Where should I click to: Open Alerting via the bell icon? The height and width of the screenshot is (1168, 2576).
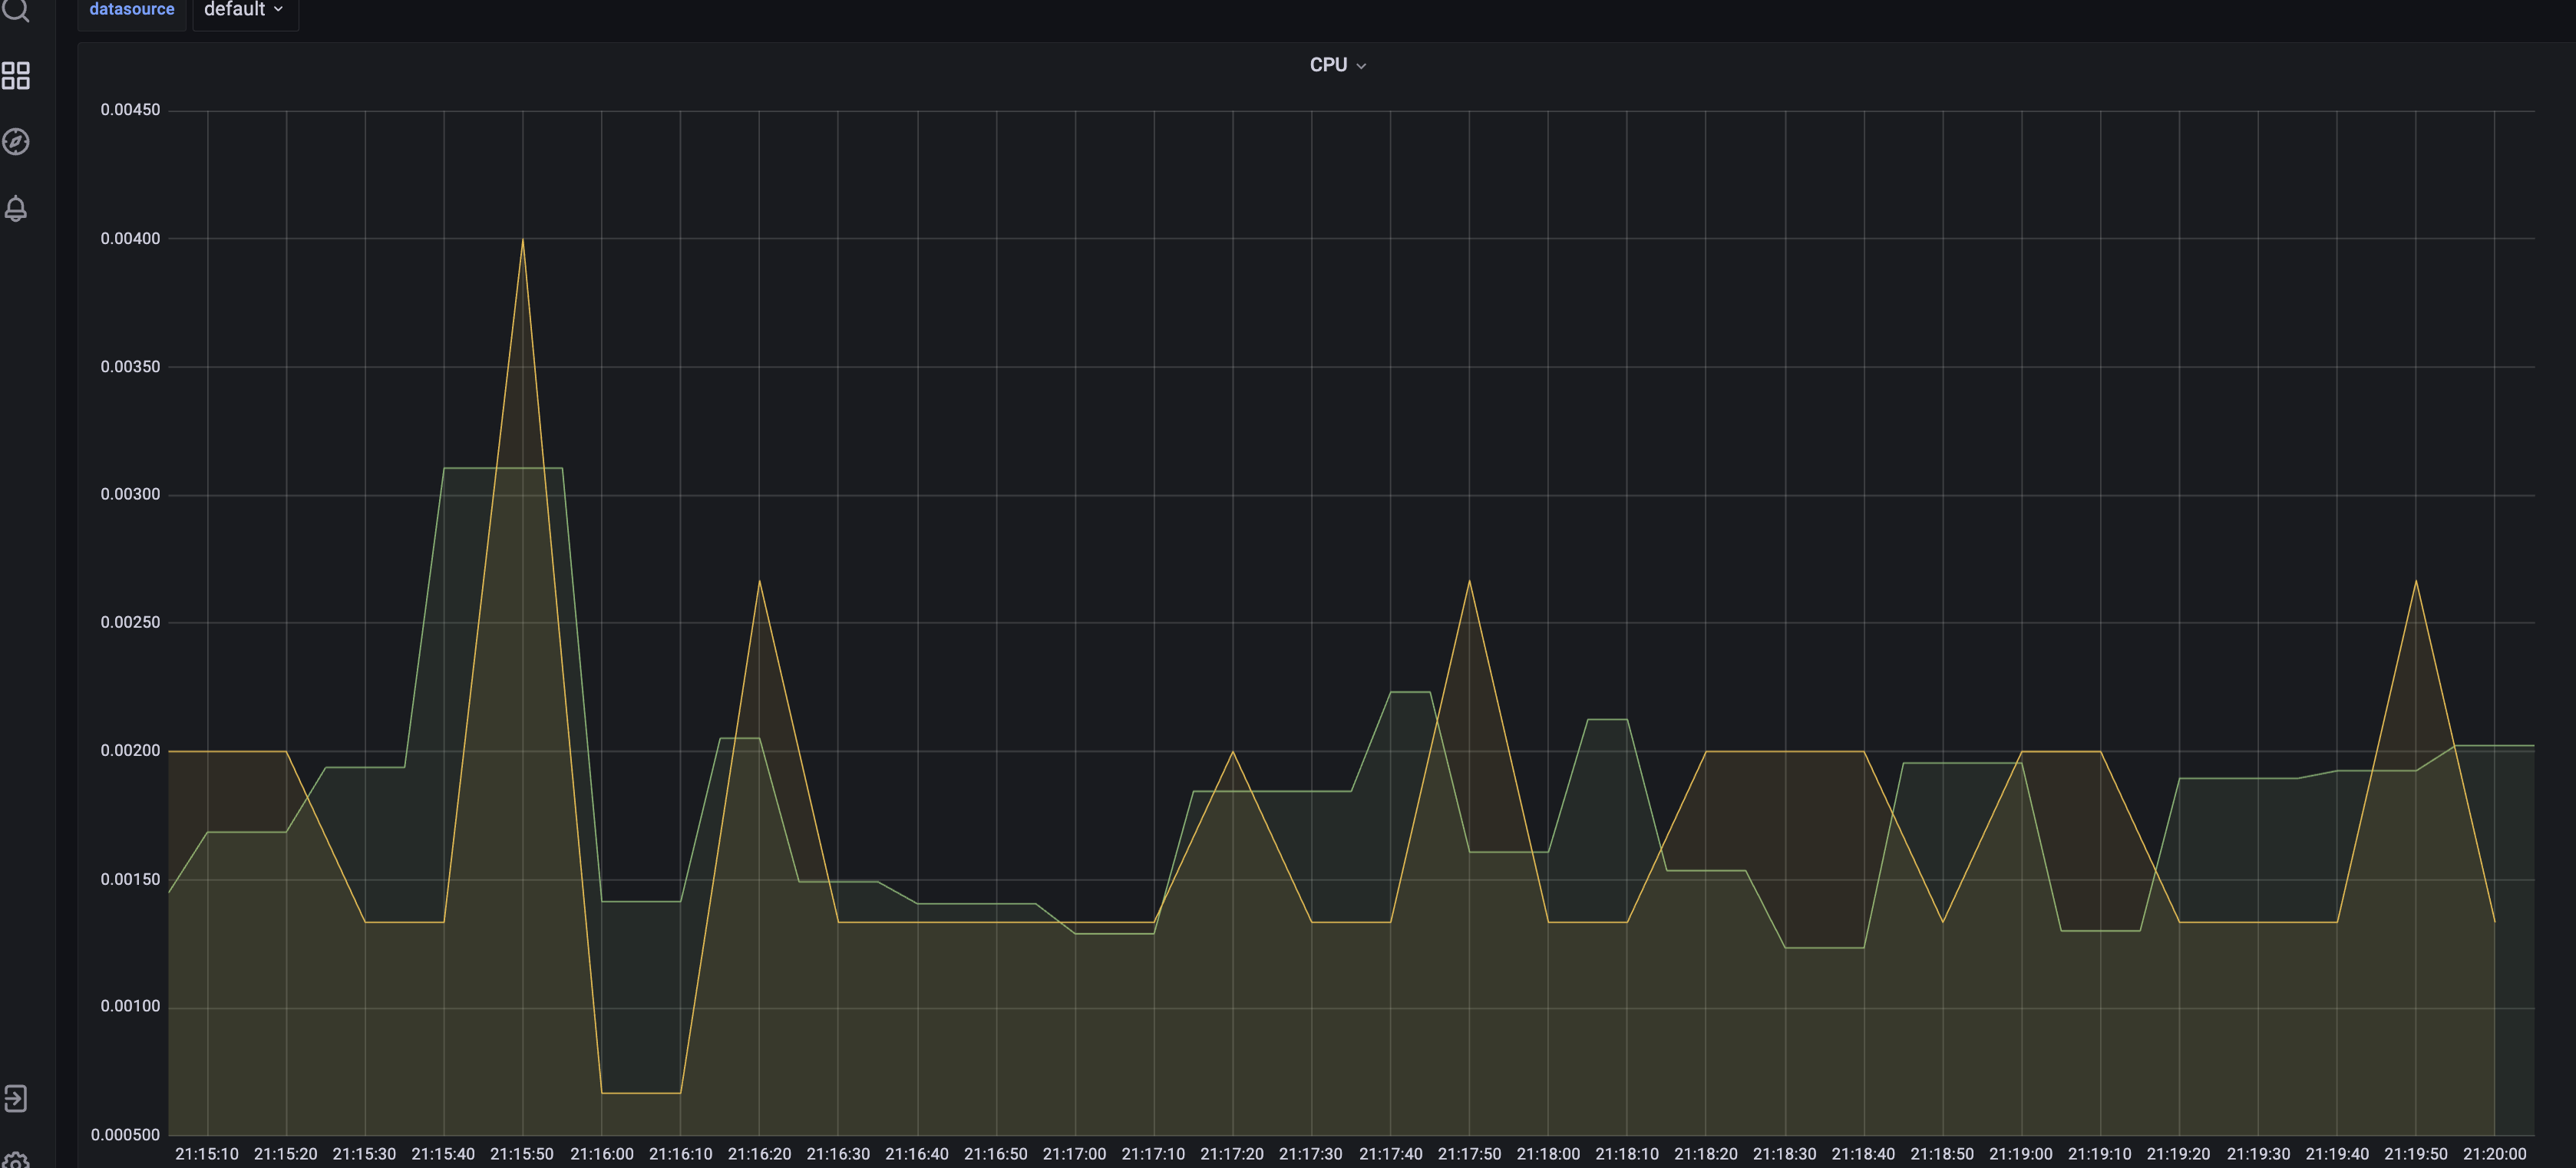16,209
